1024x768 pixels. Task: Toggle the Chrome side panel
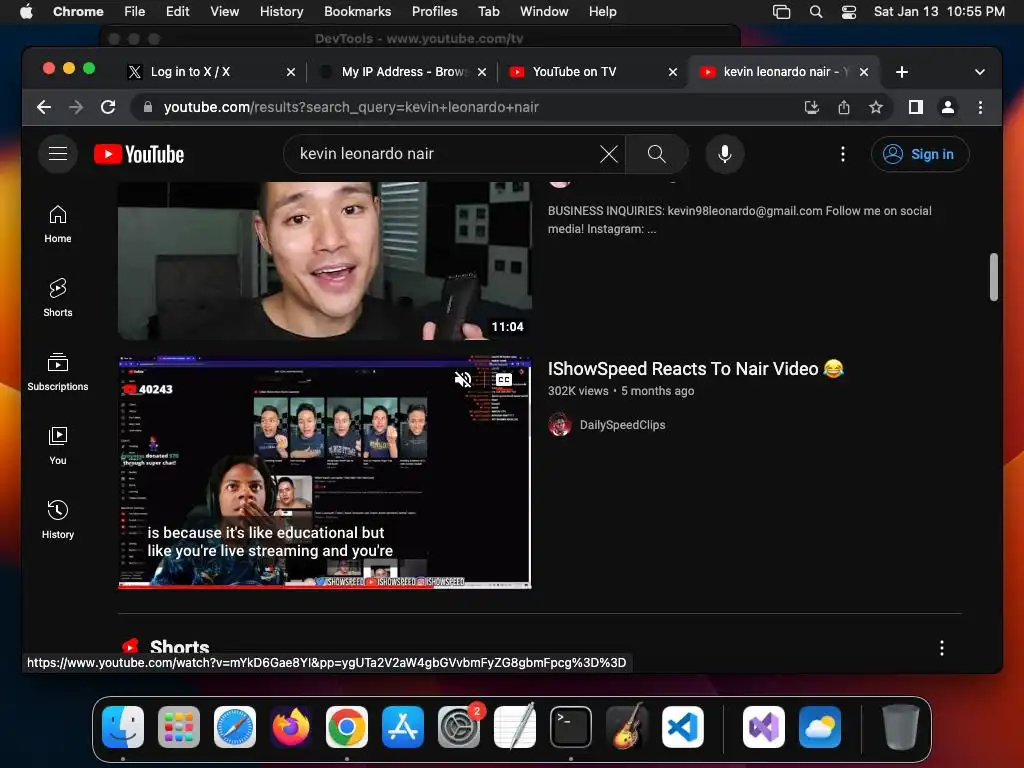(916, 107)
